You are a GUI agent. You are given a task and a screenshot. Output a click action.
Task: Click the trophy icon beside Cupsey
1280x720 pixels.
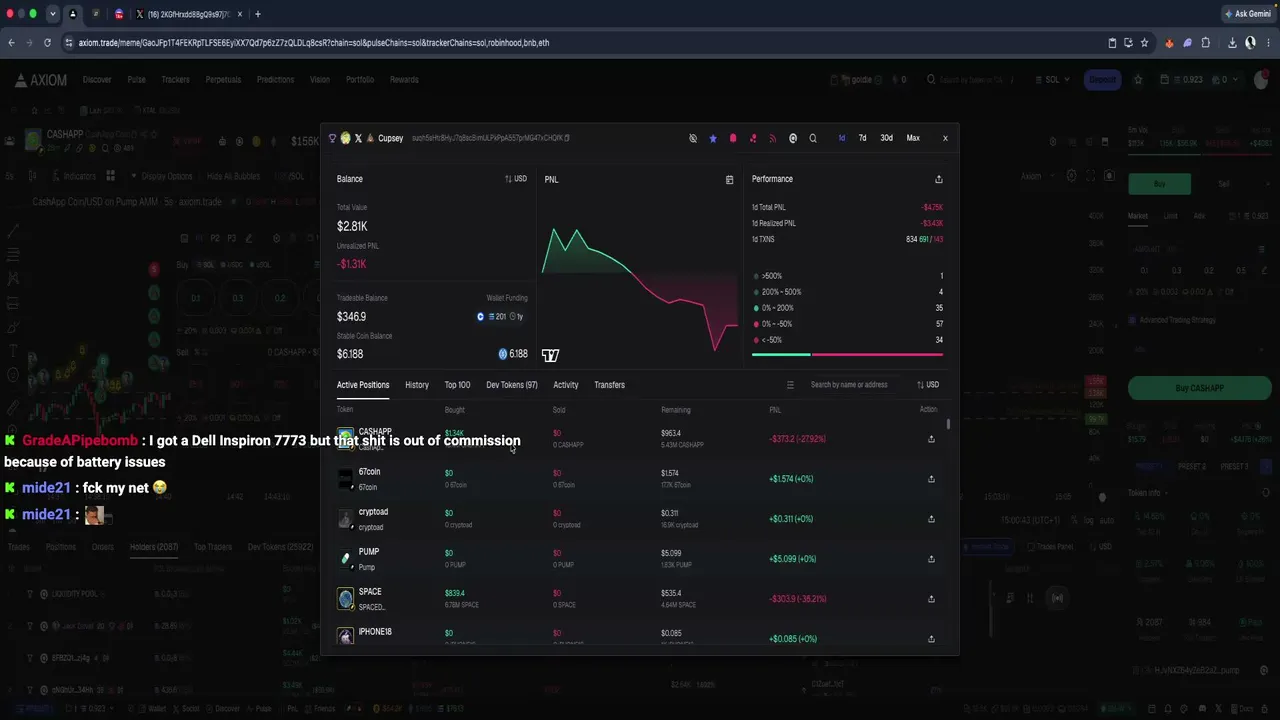coord(333,138)
